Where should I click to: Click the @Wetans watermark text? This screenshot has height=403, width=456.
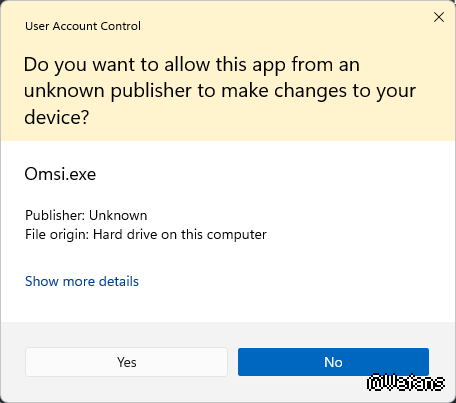[406, 382]
